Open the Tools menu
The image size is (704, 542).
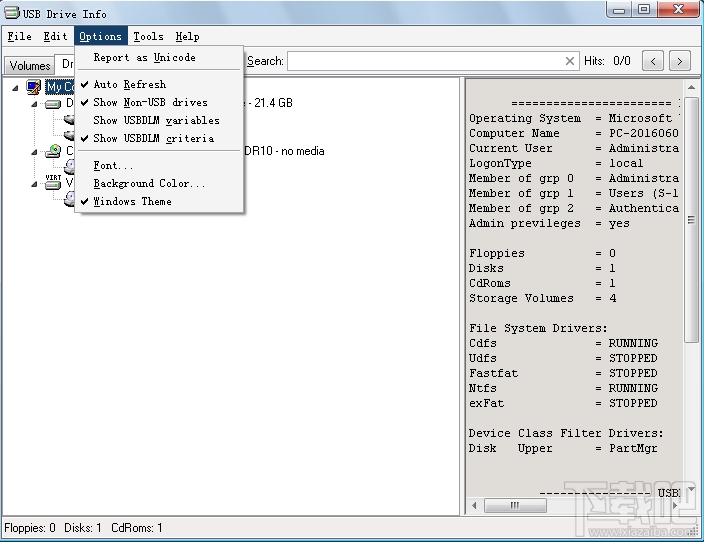tap(149, 36)
